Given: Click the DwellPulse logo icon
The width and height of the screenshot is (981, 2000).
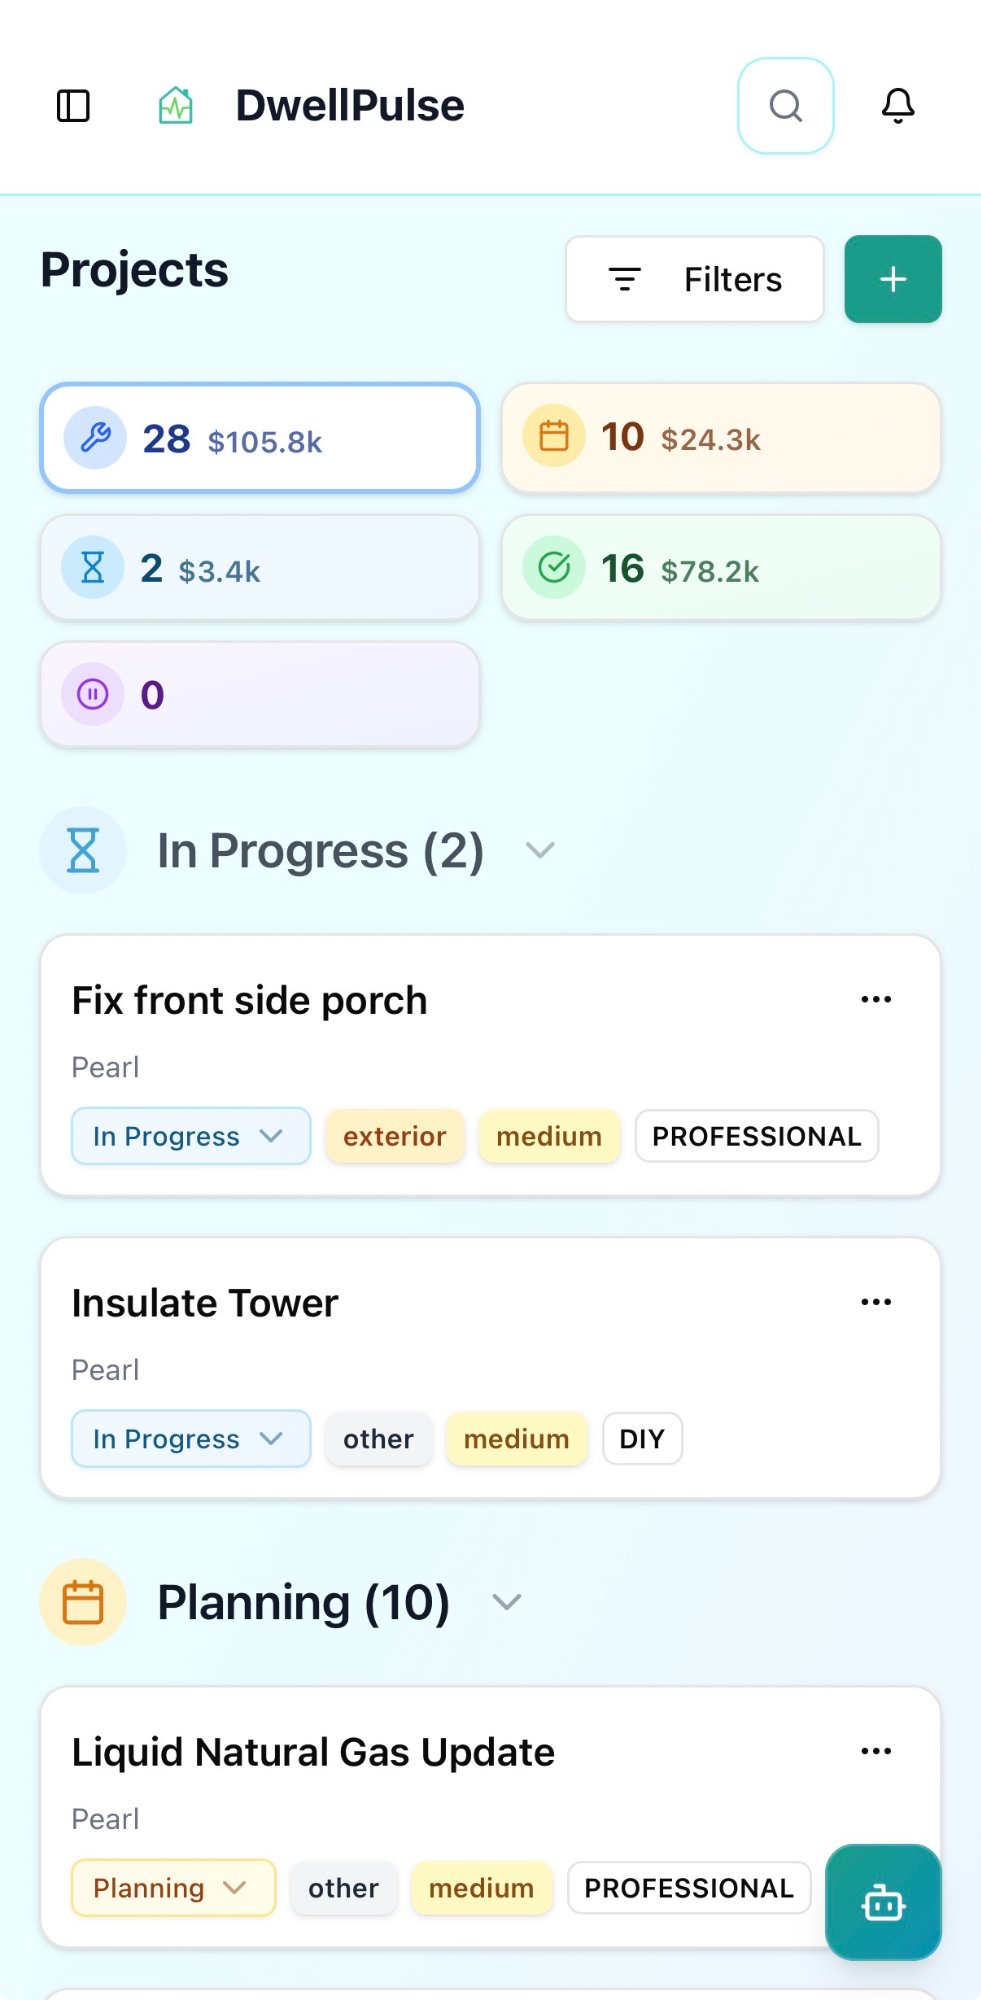Looking at the screenshot, I should pyautogui.click(x=176, y=104).
